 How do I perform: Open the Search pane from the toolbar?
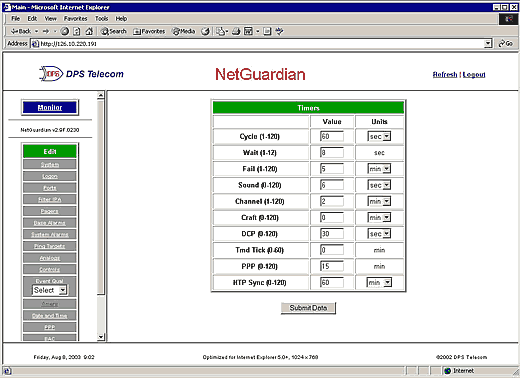pyautogui.click(x=114, y=31)
